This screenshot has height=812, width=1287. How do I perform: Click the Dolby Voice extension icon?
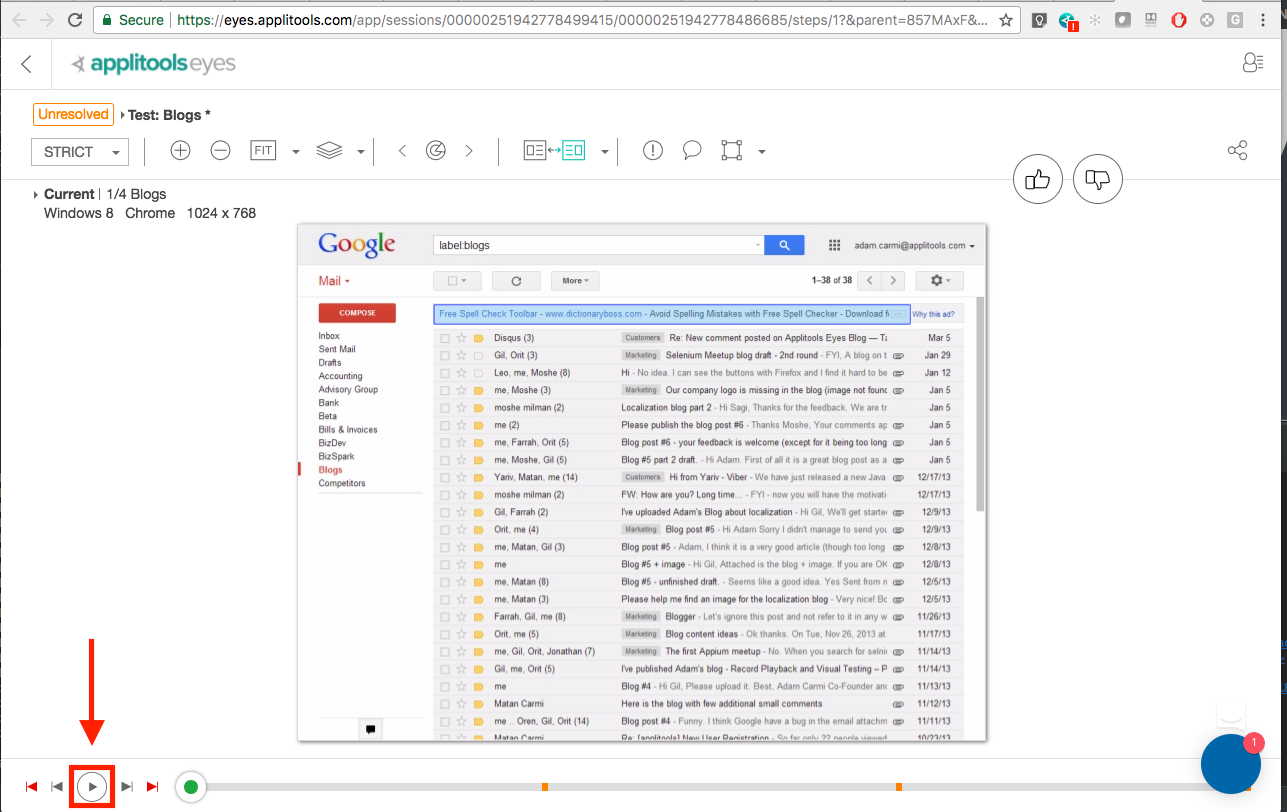click(1151, 20)
